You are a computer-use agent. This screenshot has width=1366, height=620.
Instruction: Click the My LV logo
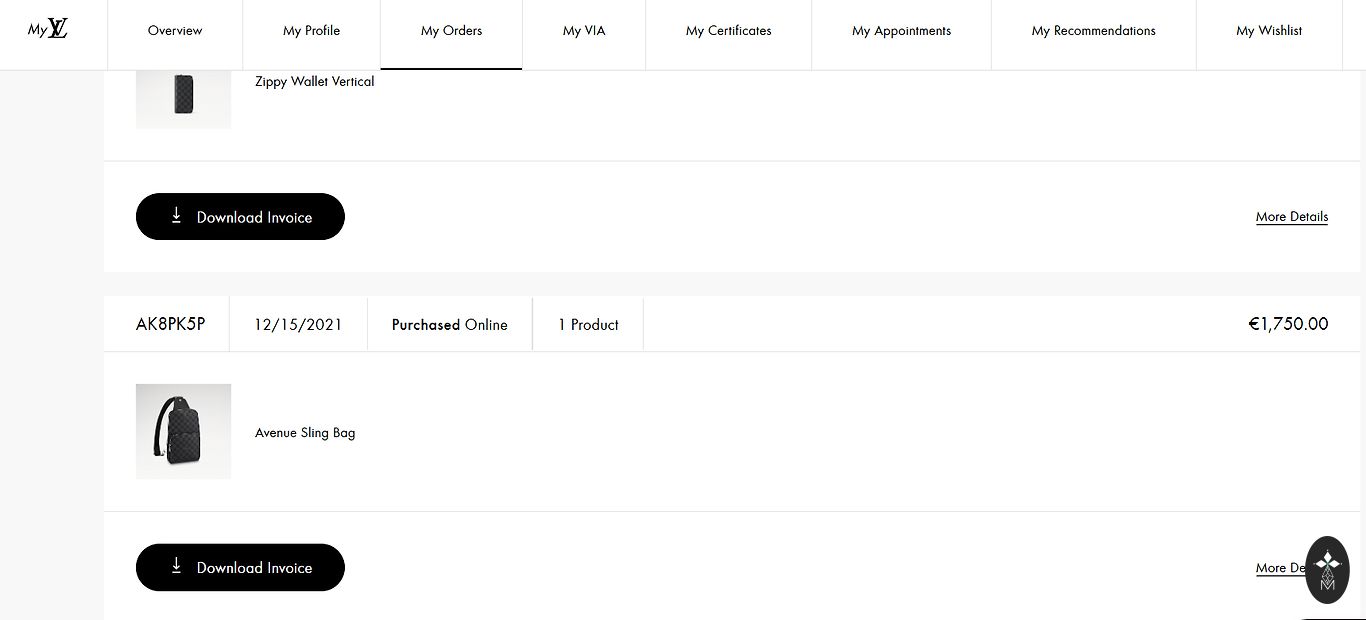point(48,29)
